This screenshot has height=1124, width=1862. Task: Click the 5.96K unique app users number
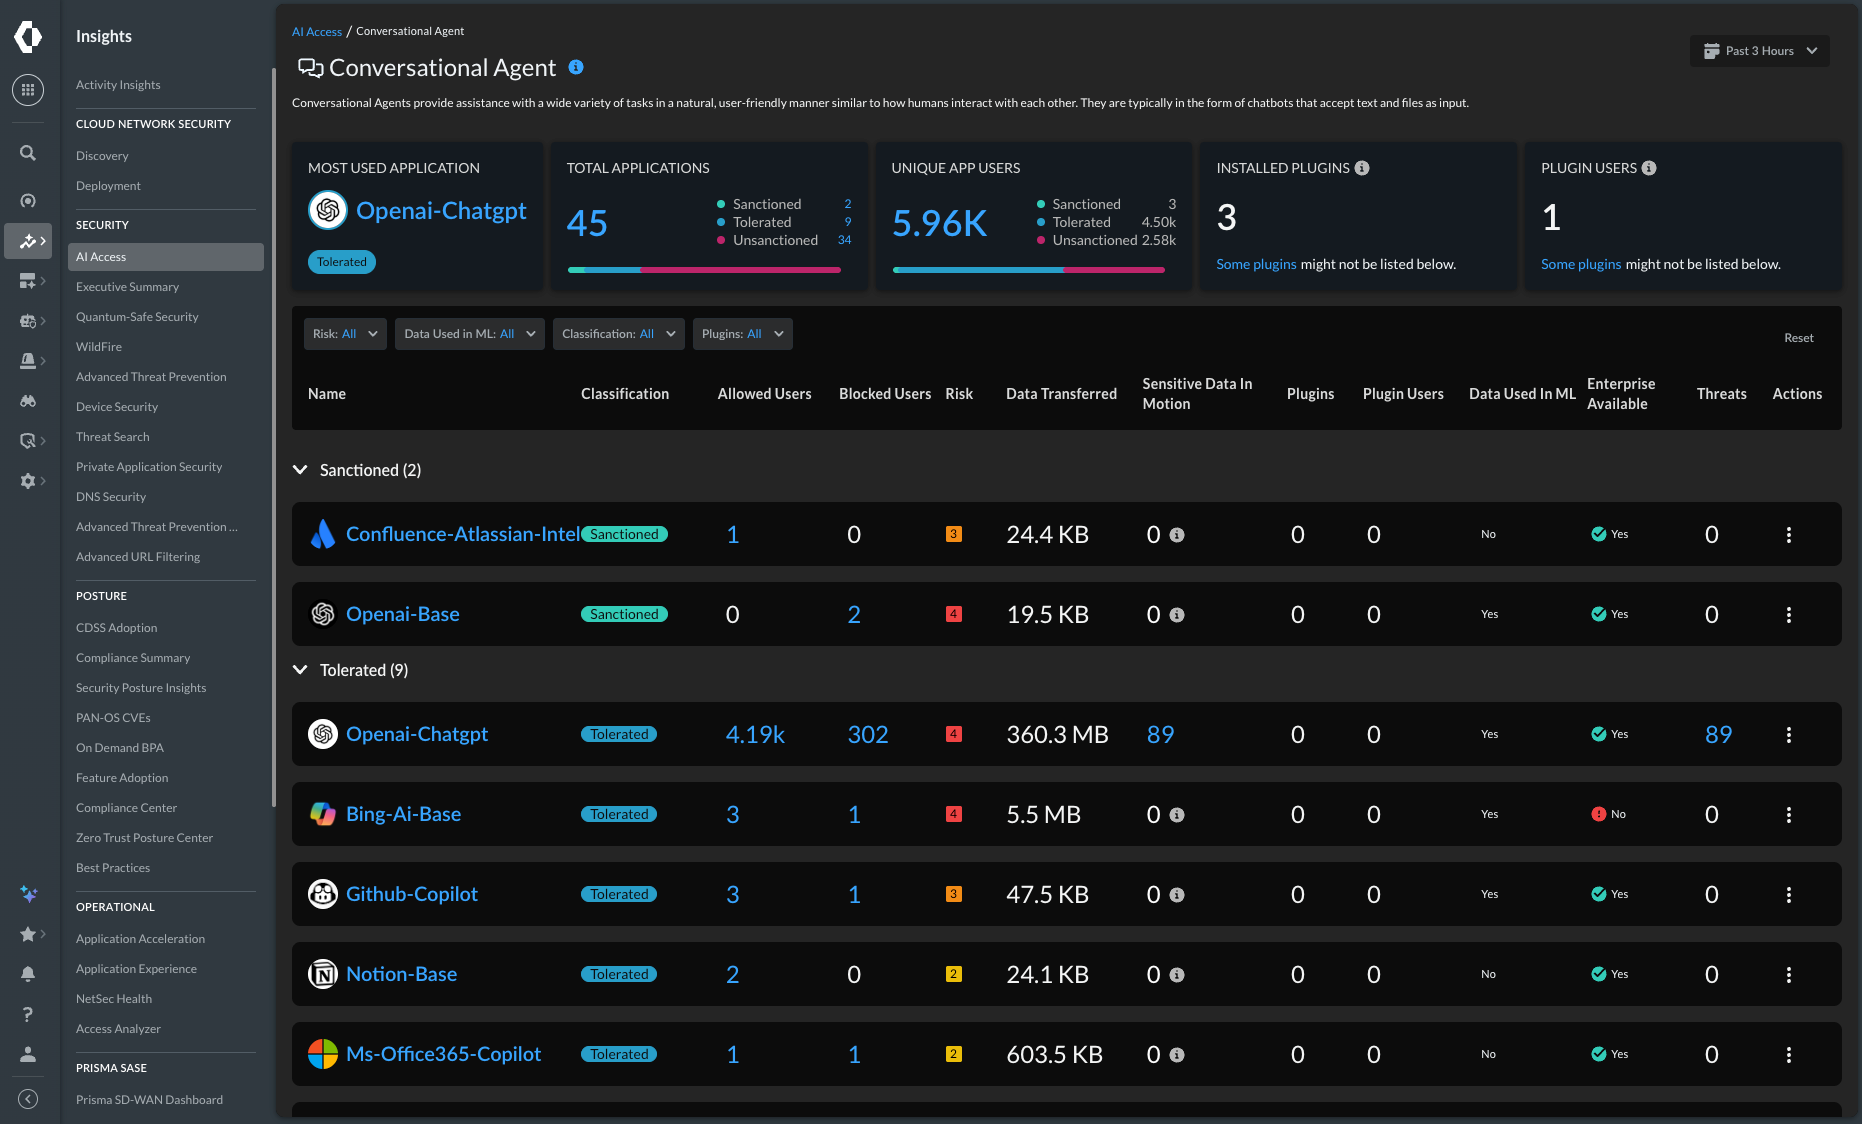click(939, 223)
